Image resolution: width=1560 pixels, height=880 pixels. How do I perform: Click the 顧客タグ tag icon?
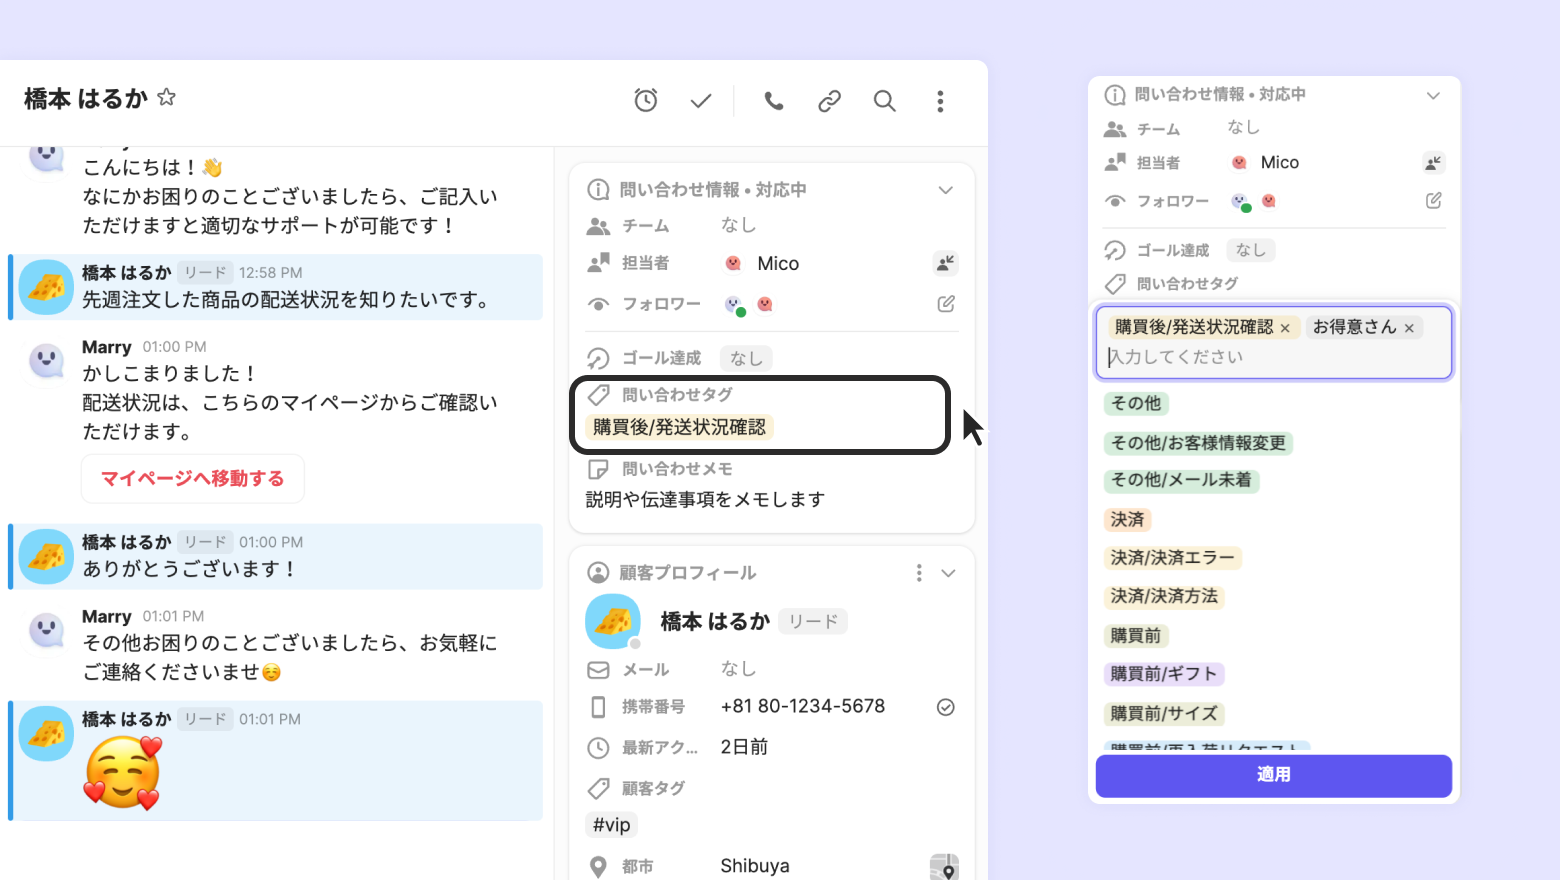598,789
